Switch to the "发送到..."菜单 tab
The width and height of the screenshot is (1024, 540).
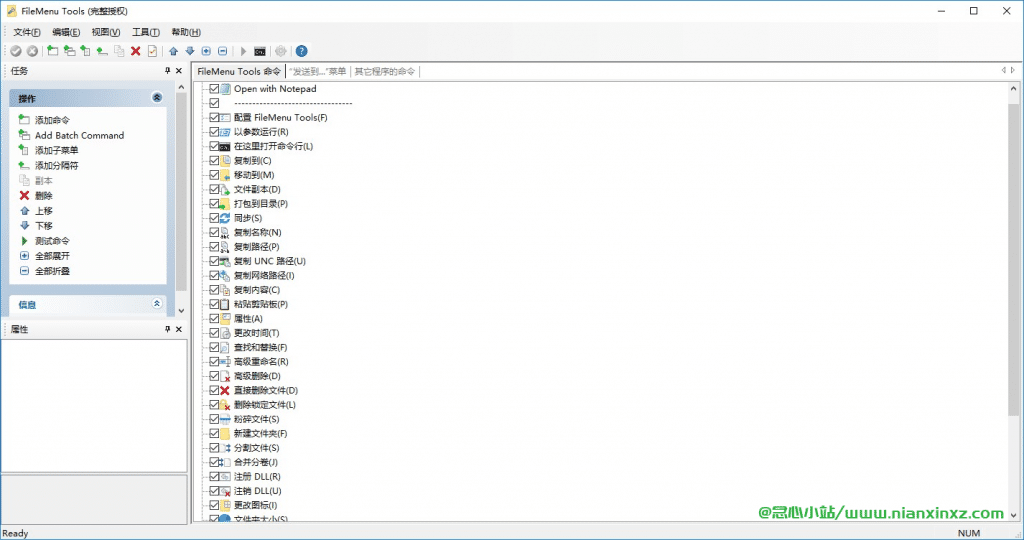coord(317,71)
